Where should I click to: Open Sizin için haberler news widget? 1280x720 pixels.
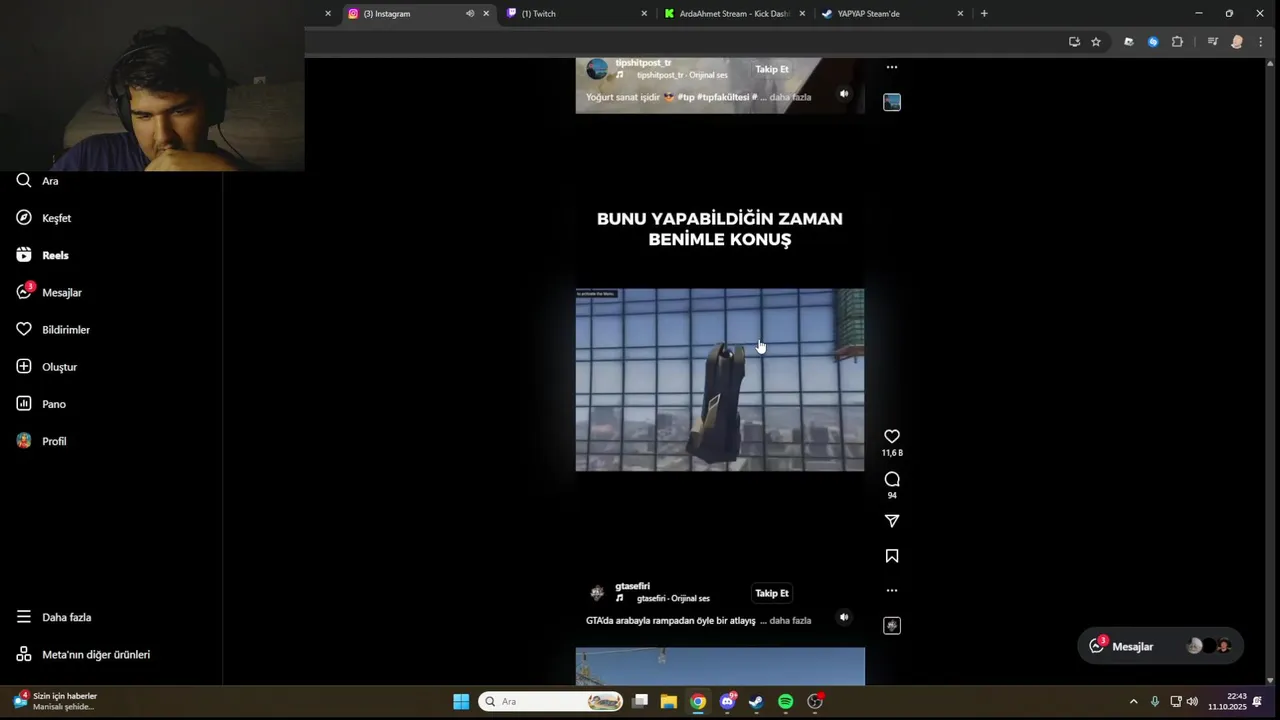point(55,701)
